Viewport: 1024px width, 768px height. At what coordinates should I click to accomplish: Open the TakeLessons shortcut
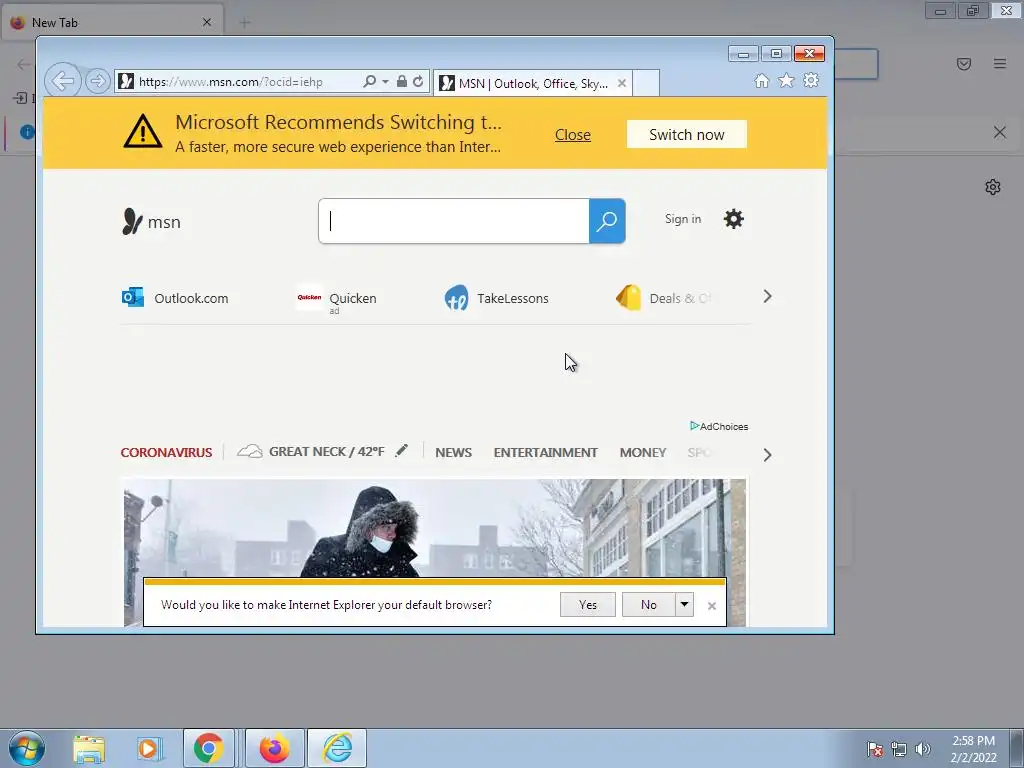click(x=496, y=298)
